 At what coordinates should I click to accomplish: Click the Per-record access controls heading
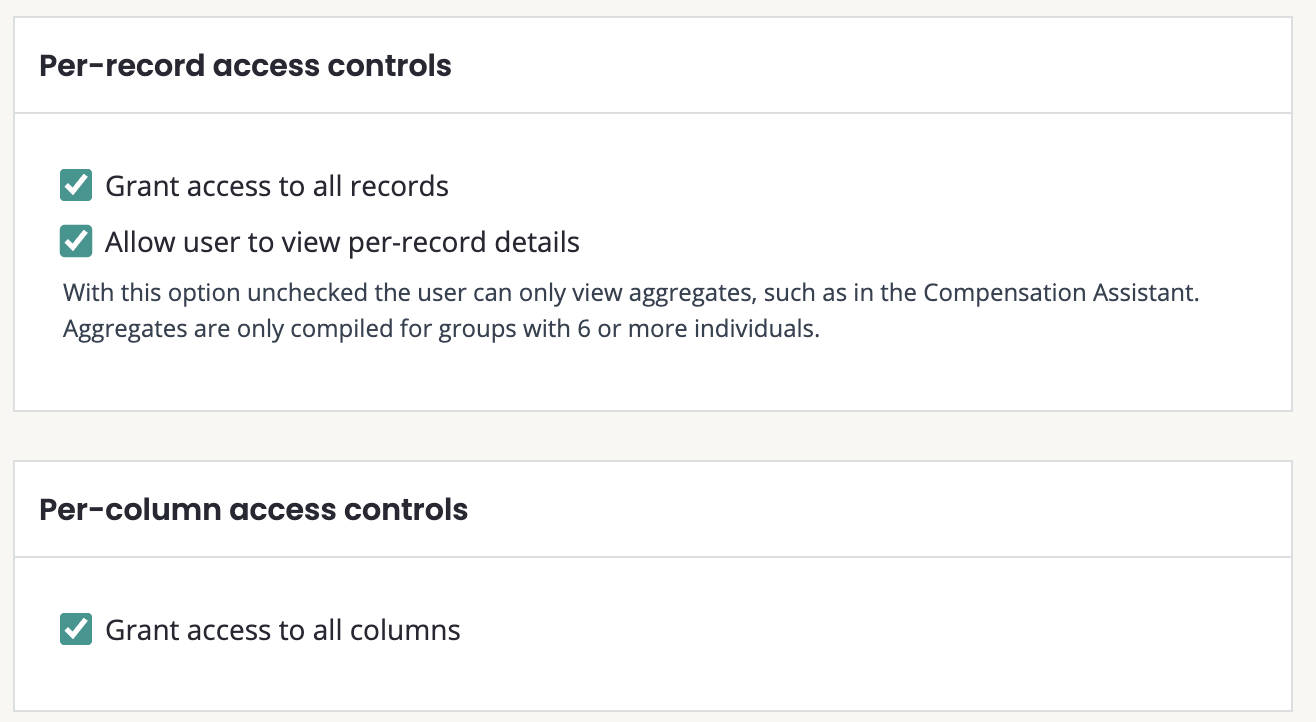pyautogui.click(x=245, y=66)
